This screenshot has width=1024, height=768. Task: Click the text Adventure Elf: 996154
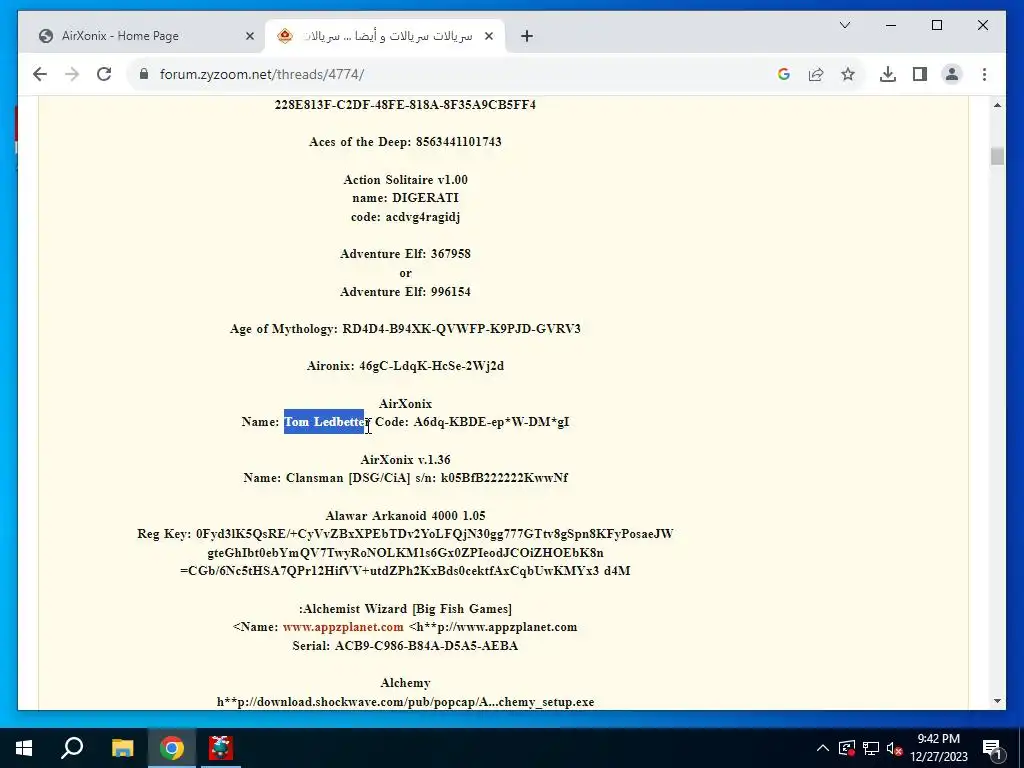click(x=405, y=292)
